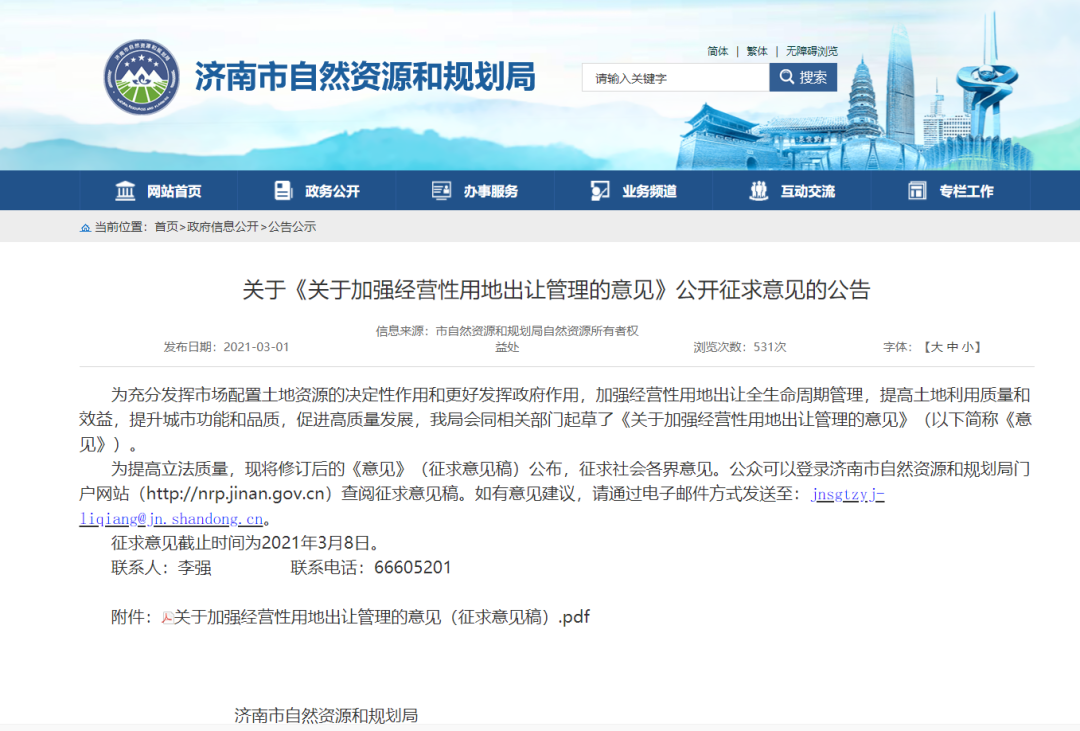Click the 联系人: 李强 text
Viewport: 1080px width, 731px height.
[x=161, y=568]
